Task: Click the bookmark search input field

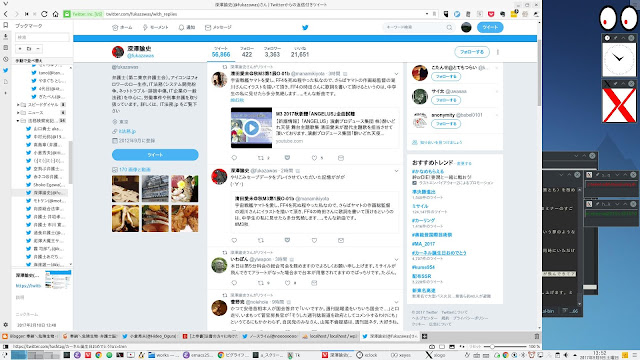Action: coord(42,37)
